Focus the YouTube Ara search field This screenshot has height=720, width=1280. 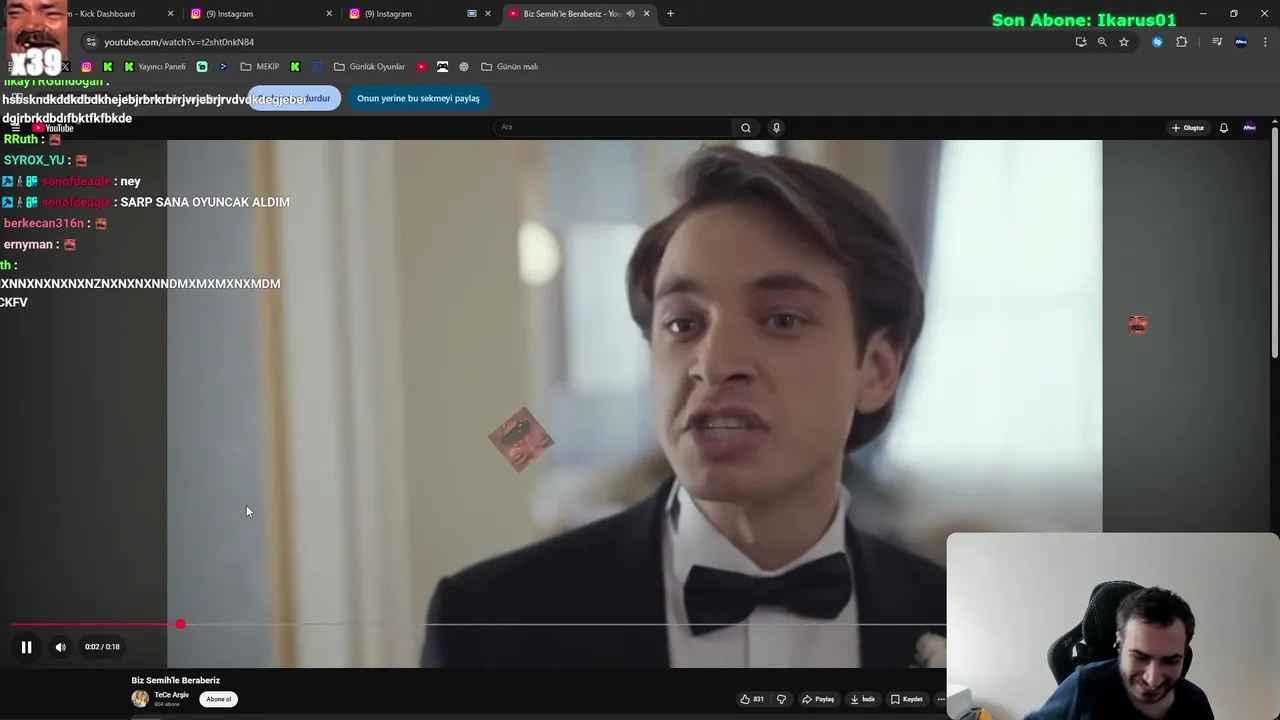coord(614,128)
